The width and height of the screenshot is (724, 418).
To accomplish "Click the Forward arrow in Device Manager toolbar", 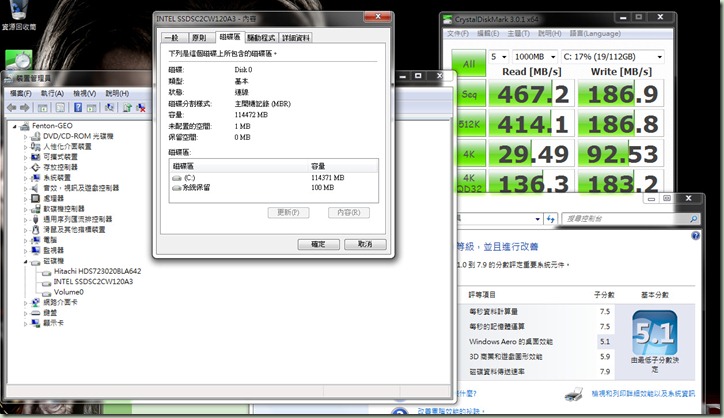I will 24,108.
